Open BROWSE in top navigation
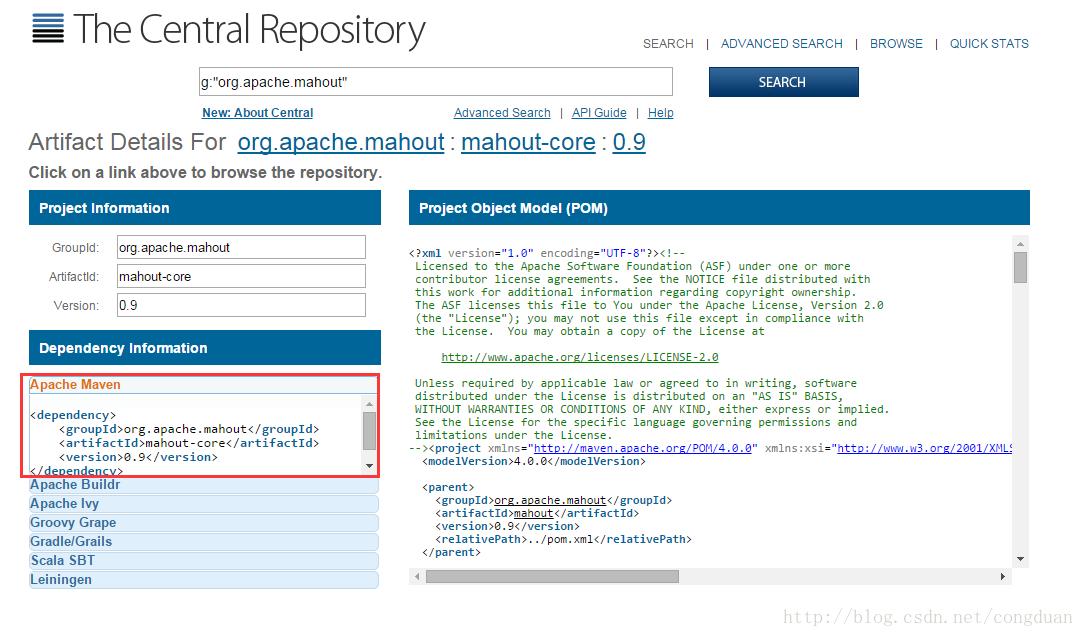Viewport: 1084px width, 637px height. [896, 44]
